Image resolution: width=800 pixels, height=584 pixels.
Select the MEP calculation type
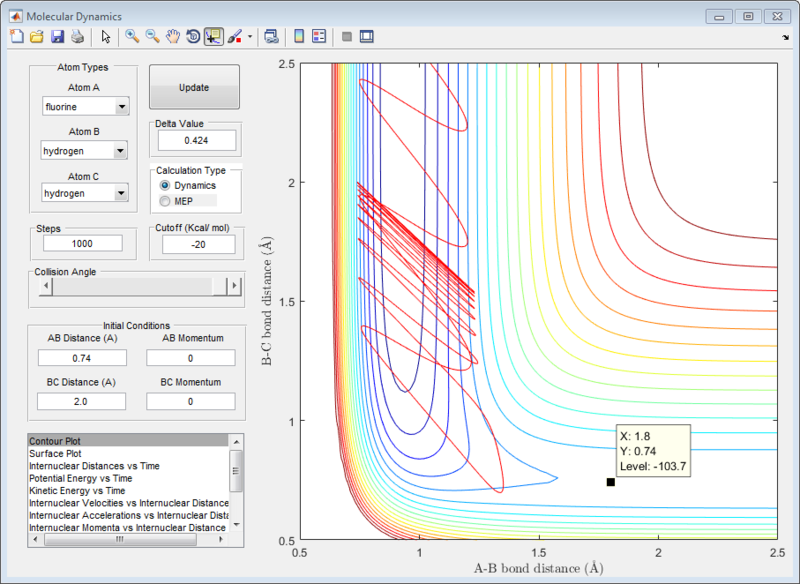click(165, 201)
